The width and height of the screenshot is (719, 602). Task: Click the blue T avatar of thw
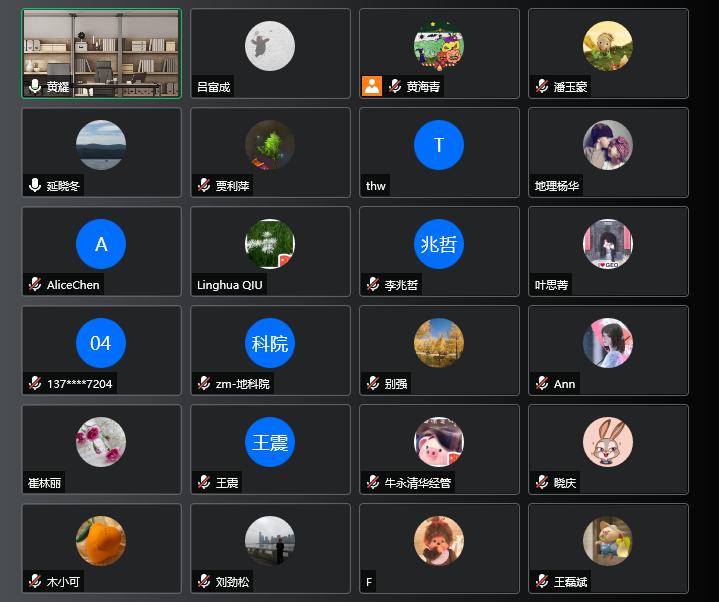point(439,145)
